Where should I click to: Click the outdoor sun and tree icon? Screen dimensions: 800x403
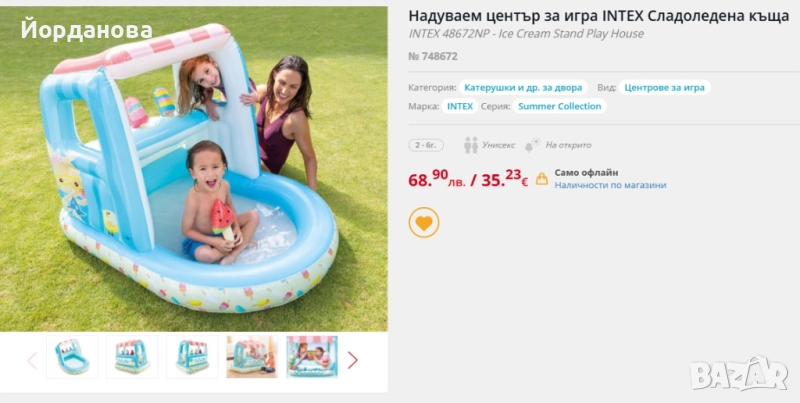533,145
